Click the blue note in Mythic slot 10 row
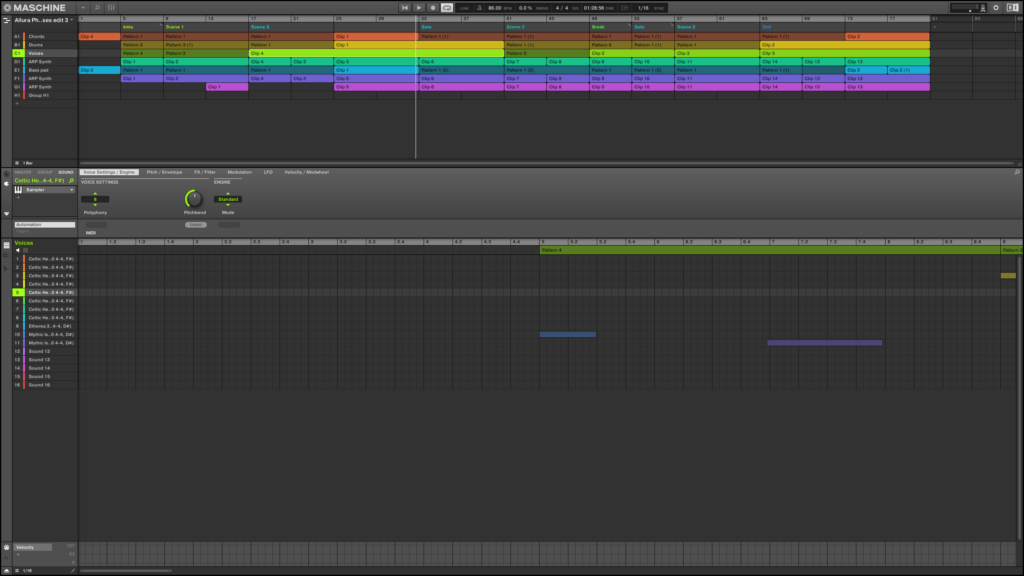The height and width of the screenshot is (576, 1024). 568,334
